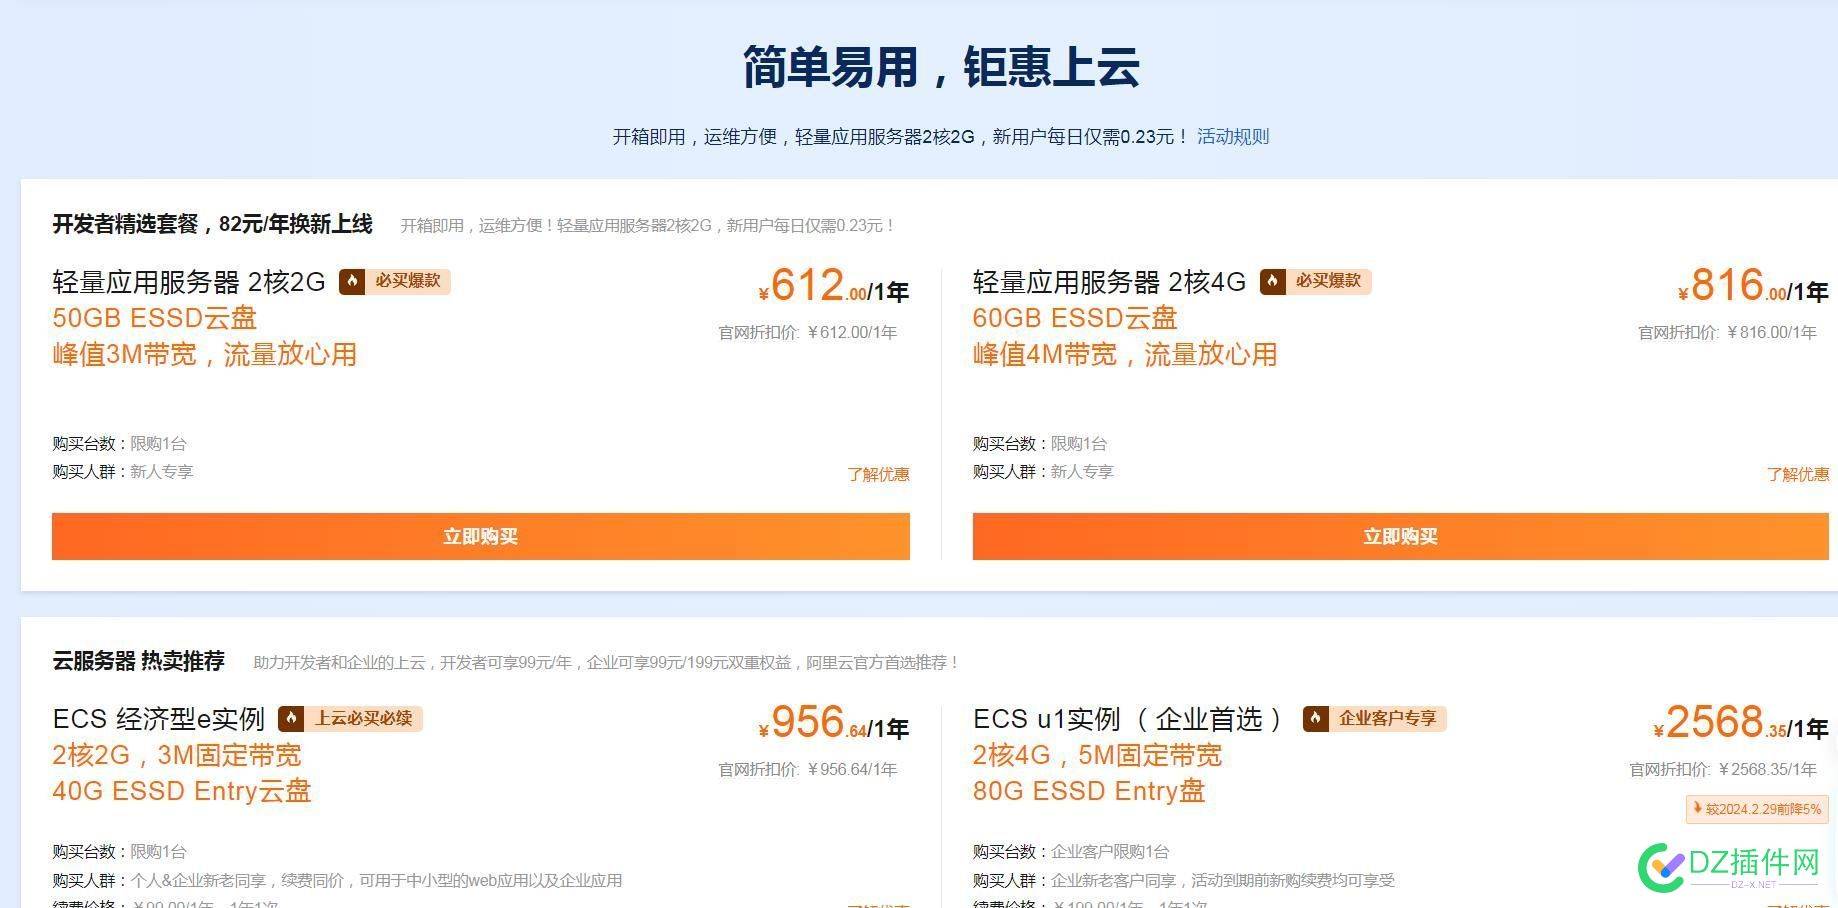Click the 较2024.2.29前新降5% tag

(1757, 809)
